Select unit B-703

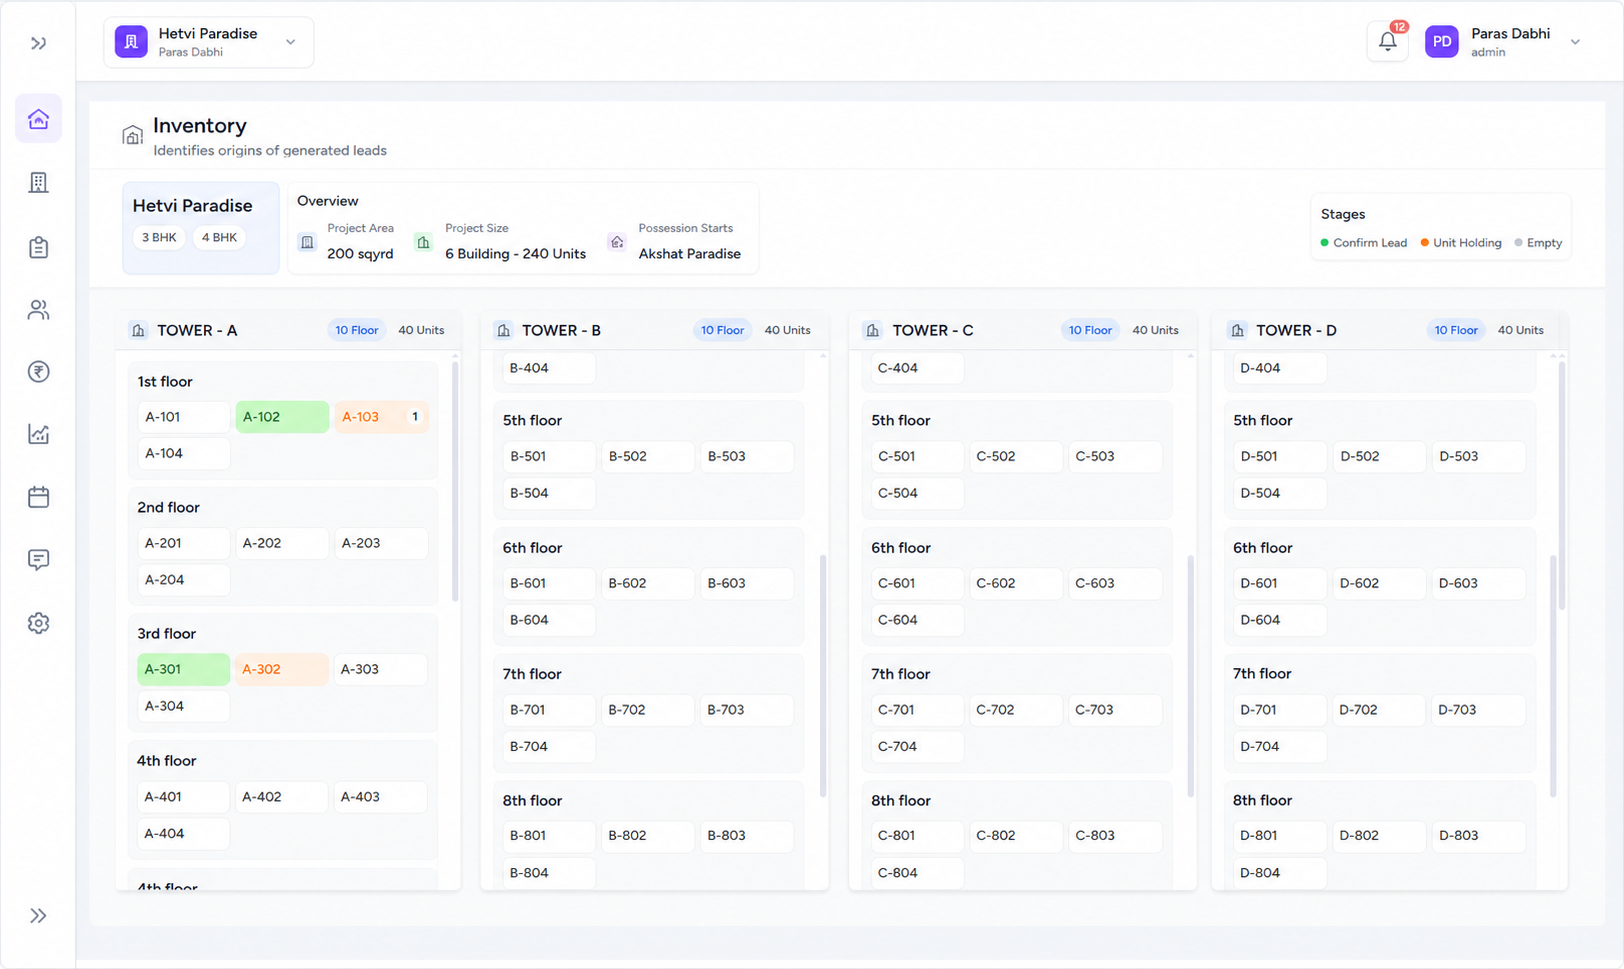(746, 710)
